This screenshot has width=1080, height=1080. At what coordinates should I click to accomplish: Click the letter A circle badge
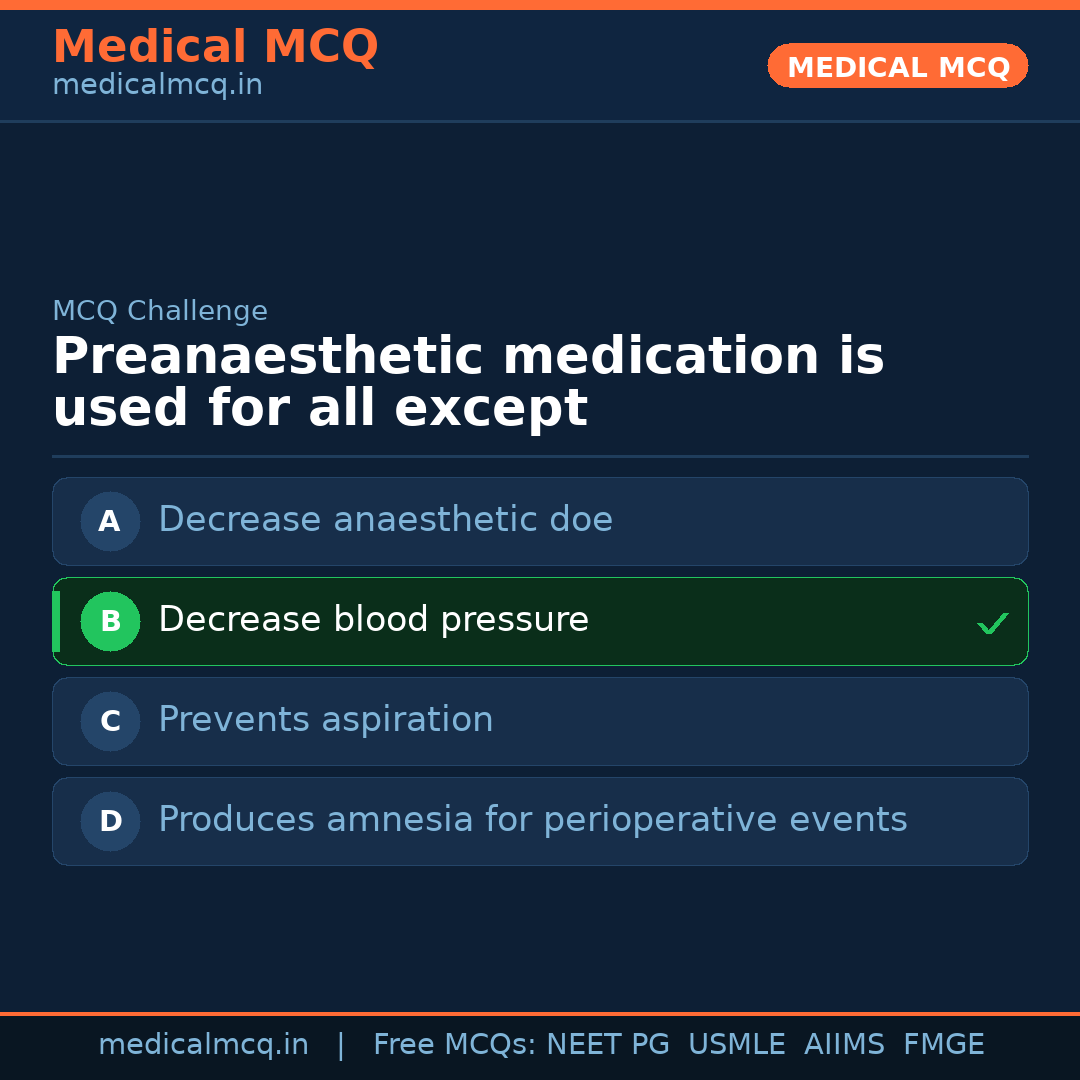click(x=110, y=521)
